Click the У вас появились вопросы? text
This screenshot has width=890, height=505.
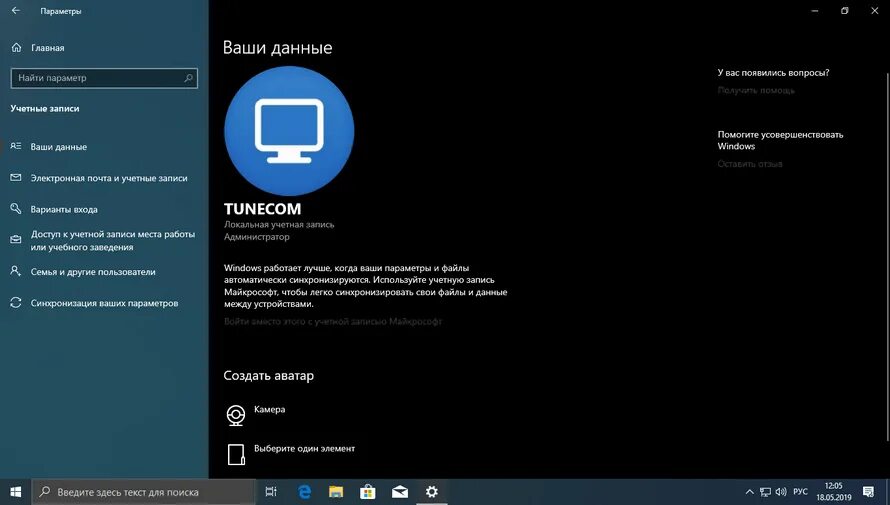[x=773, y=73]
